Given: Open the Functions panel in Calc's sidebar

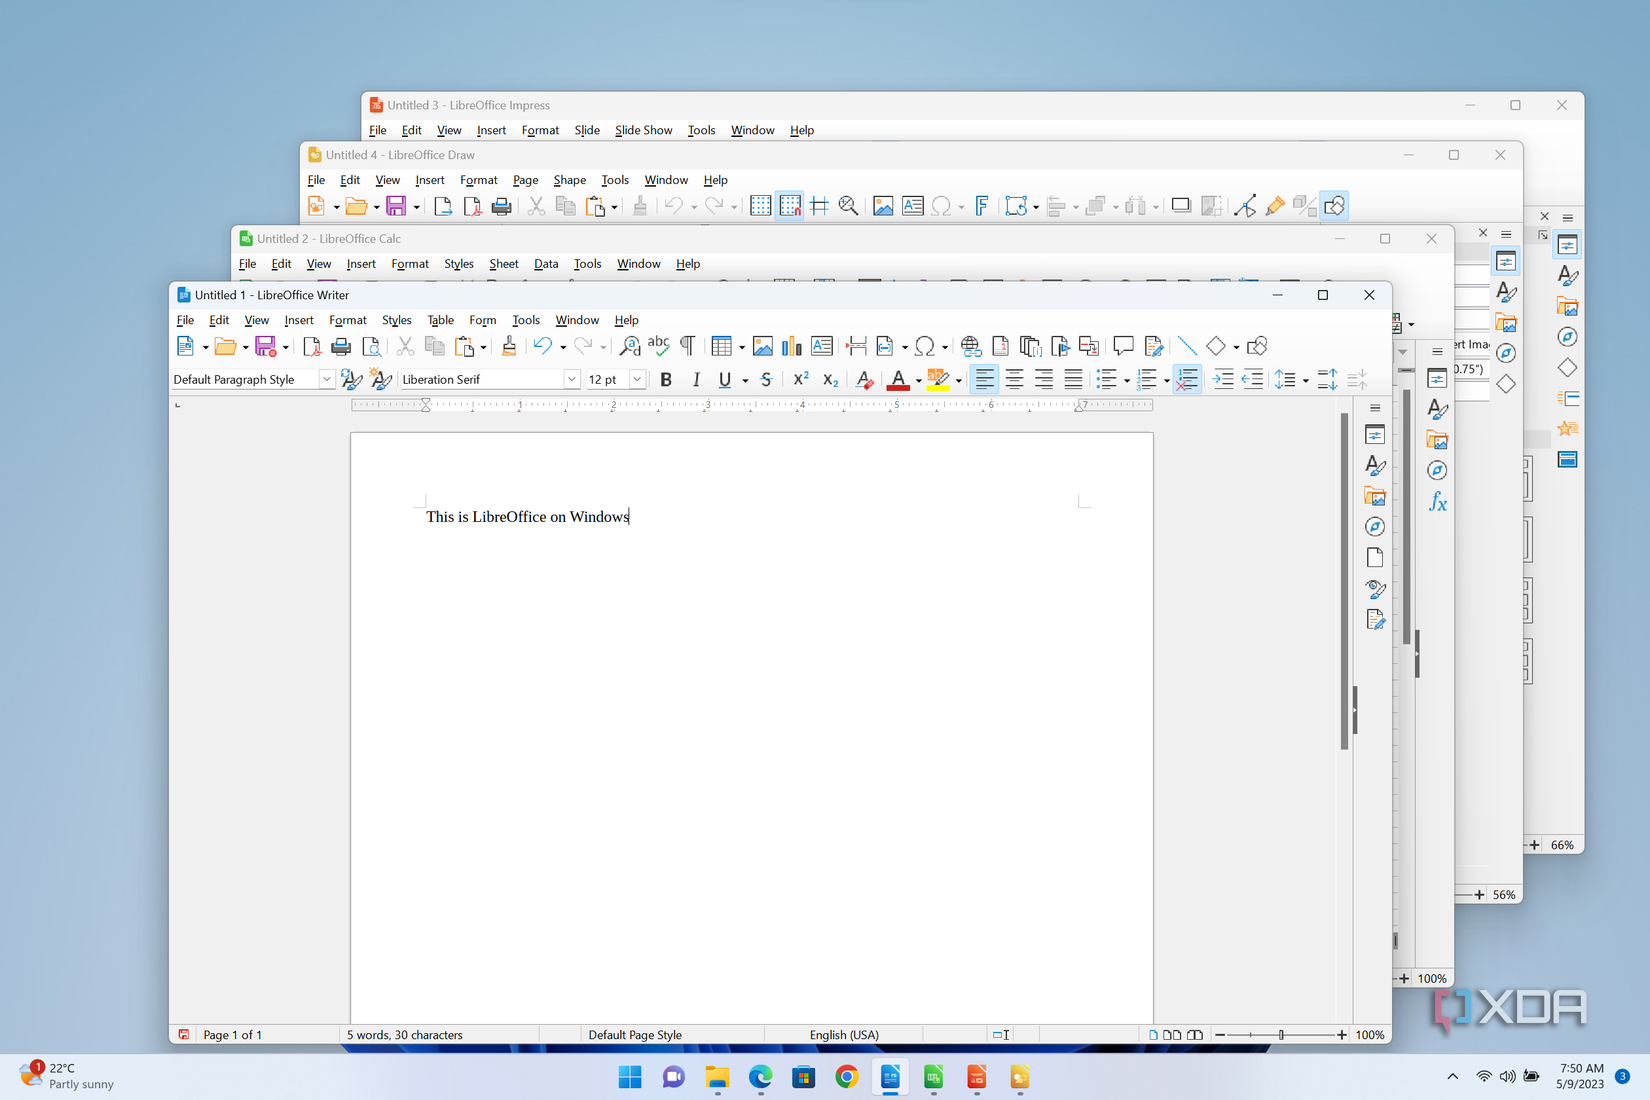Looking at the screenshot, I should pyautogui.click(x=1438, y=502).
